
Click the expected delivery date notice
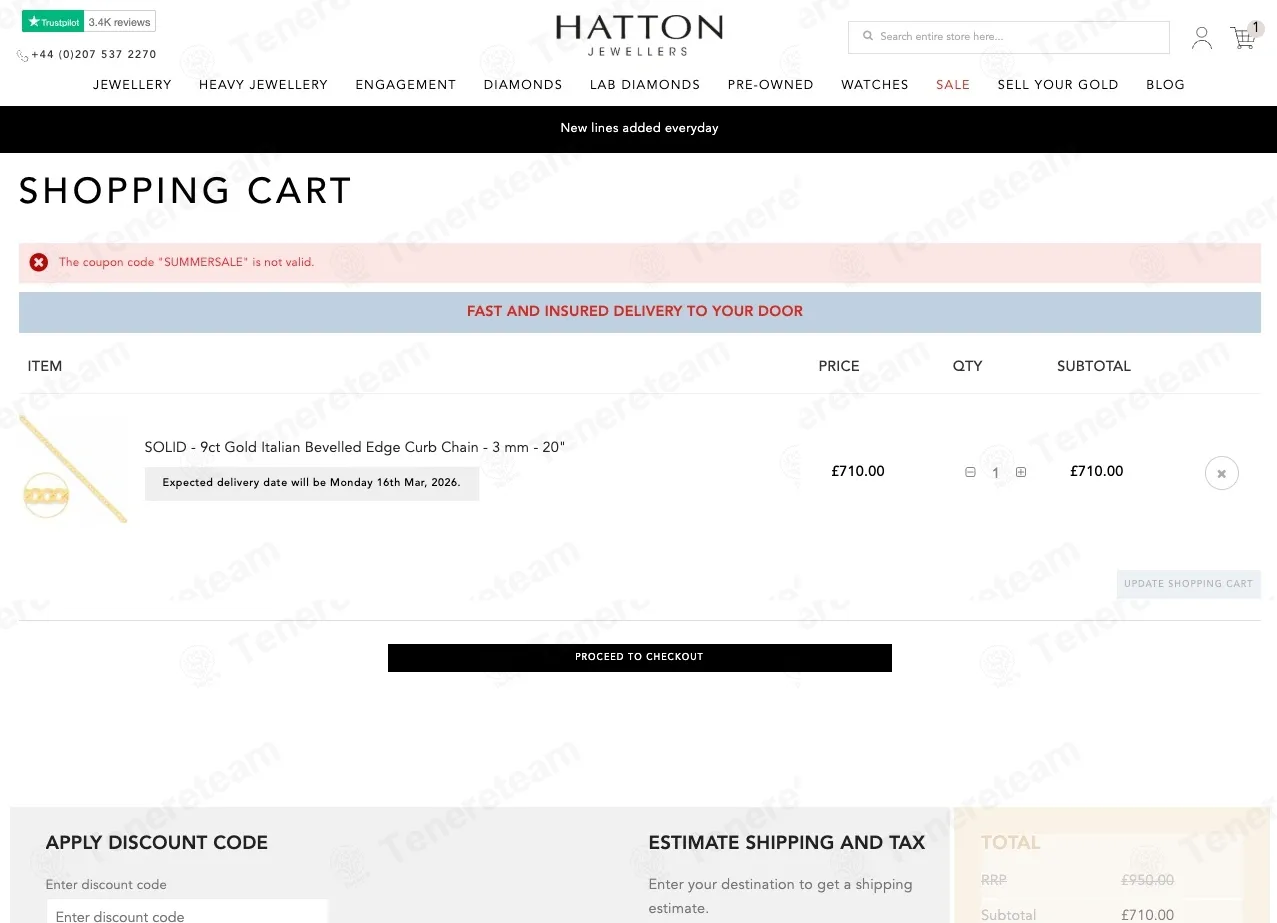coord(312,483)
